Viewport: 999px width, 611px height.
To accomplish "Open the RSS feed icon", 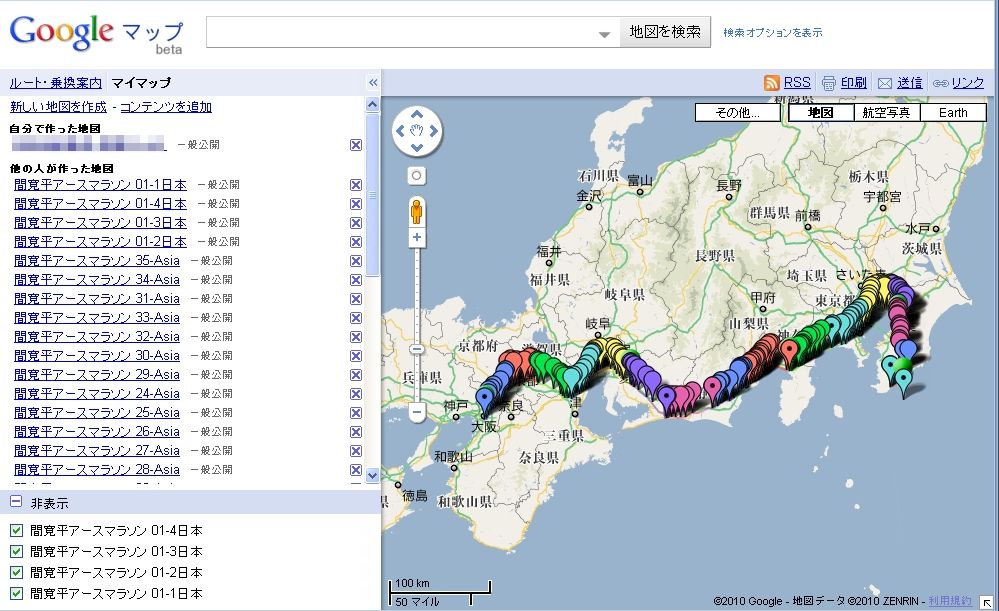I will [772, 83].
